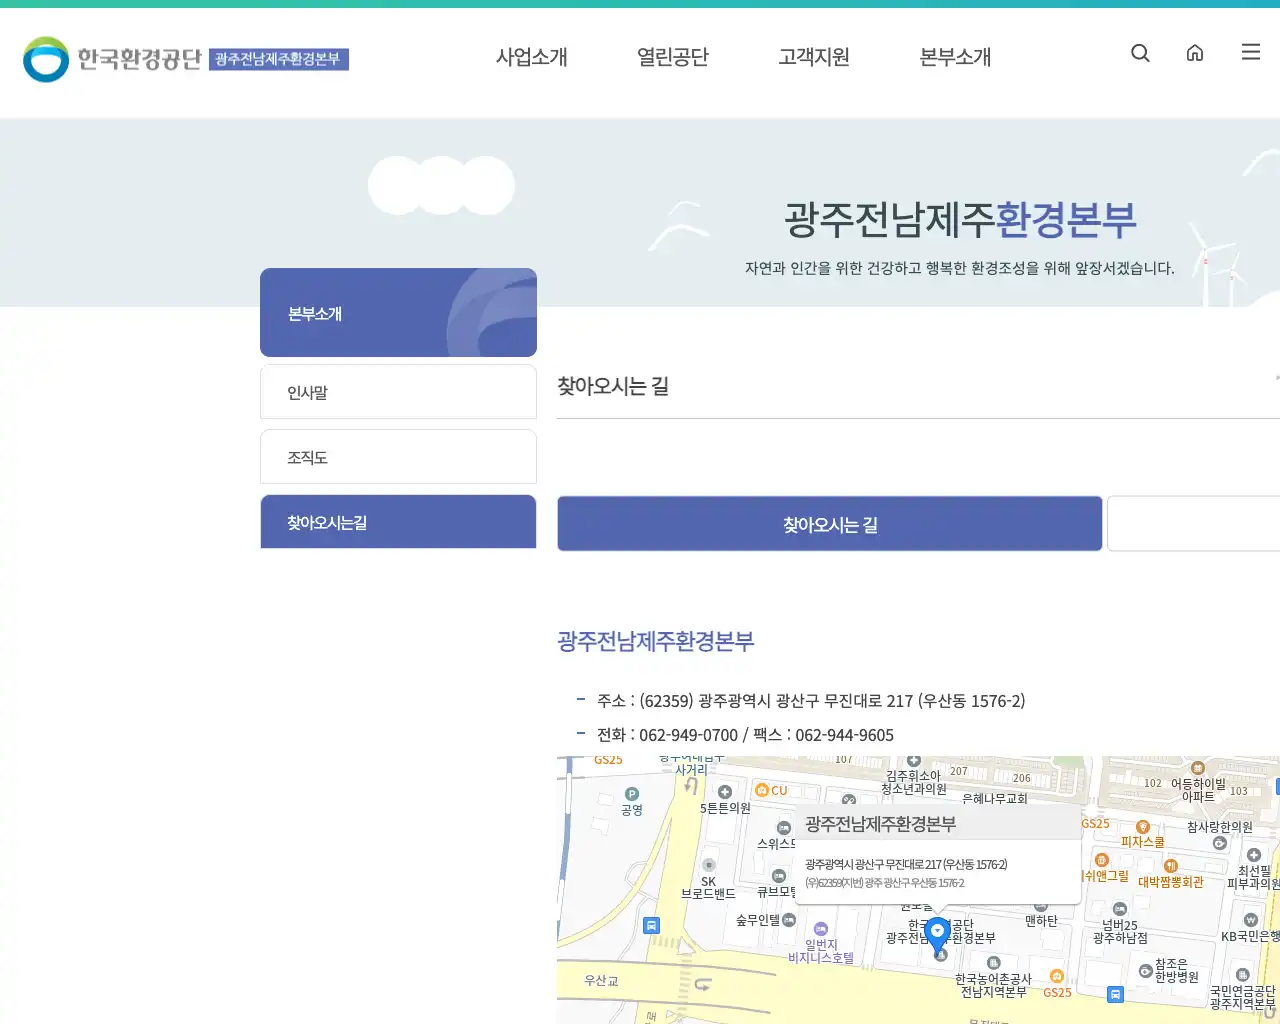Open the 사업소개 menu
Image resolution: width=1280 pixels, height=1024 pixels.
pos(531,58)
